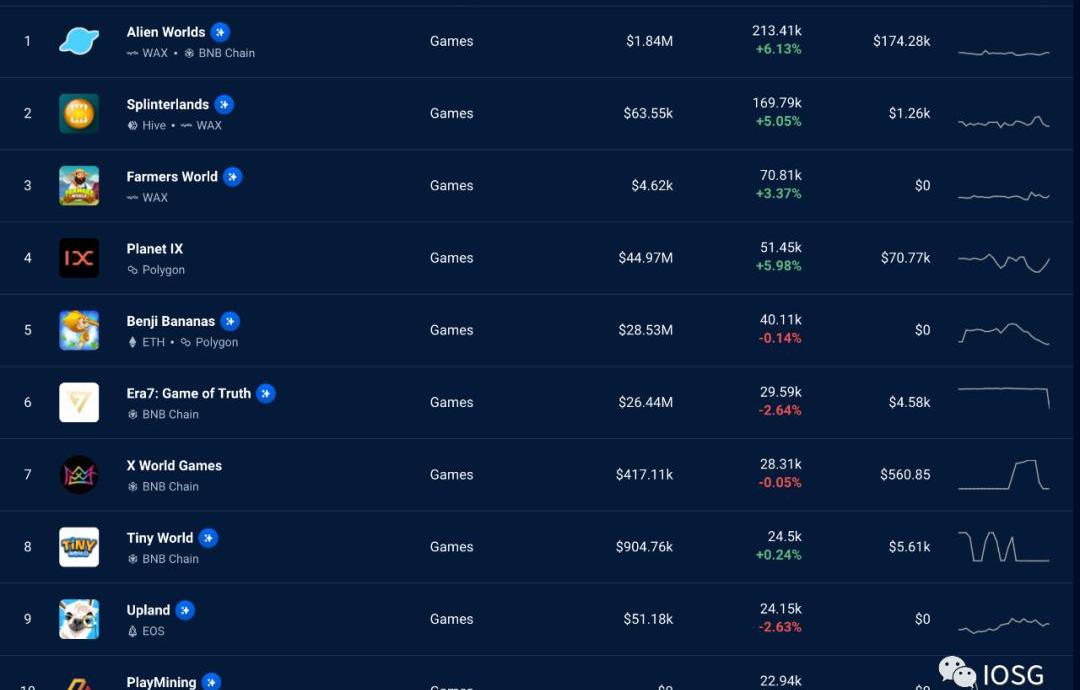Click the Planet IX logo icon
The width and height of the screenshot is (1080, 690).
coord(79,258)
